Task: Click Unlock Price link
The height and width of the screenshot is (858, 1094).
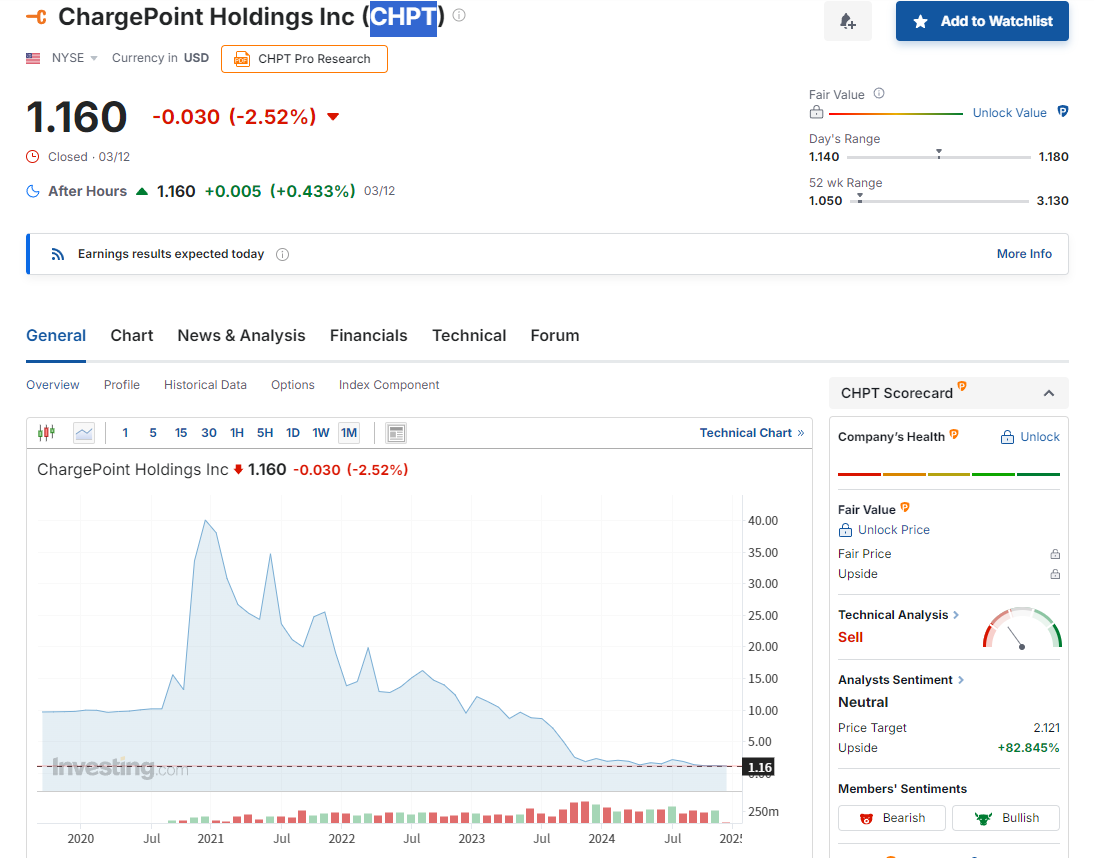Action: [884, 529]
